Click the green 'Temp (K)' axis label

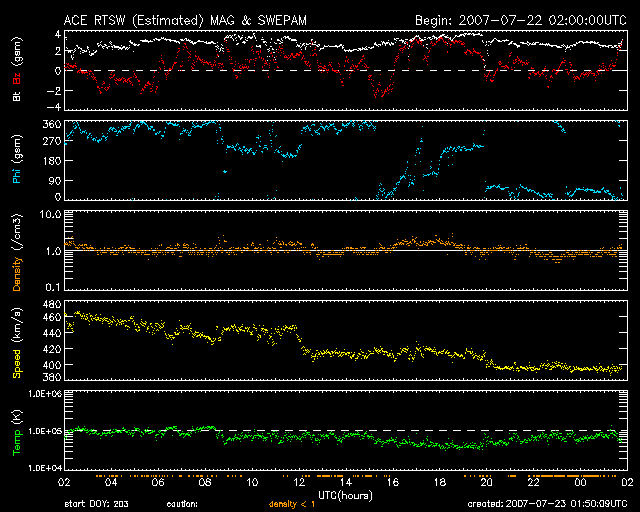pos(17,432)
